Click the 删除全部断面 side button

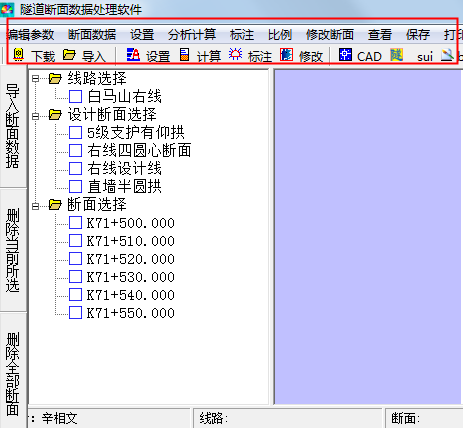(x=13, y=371)
